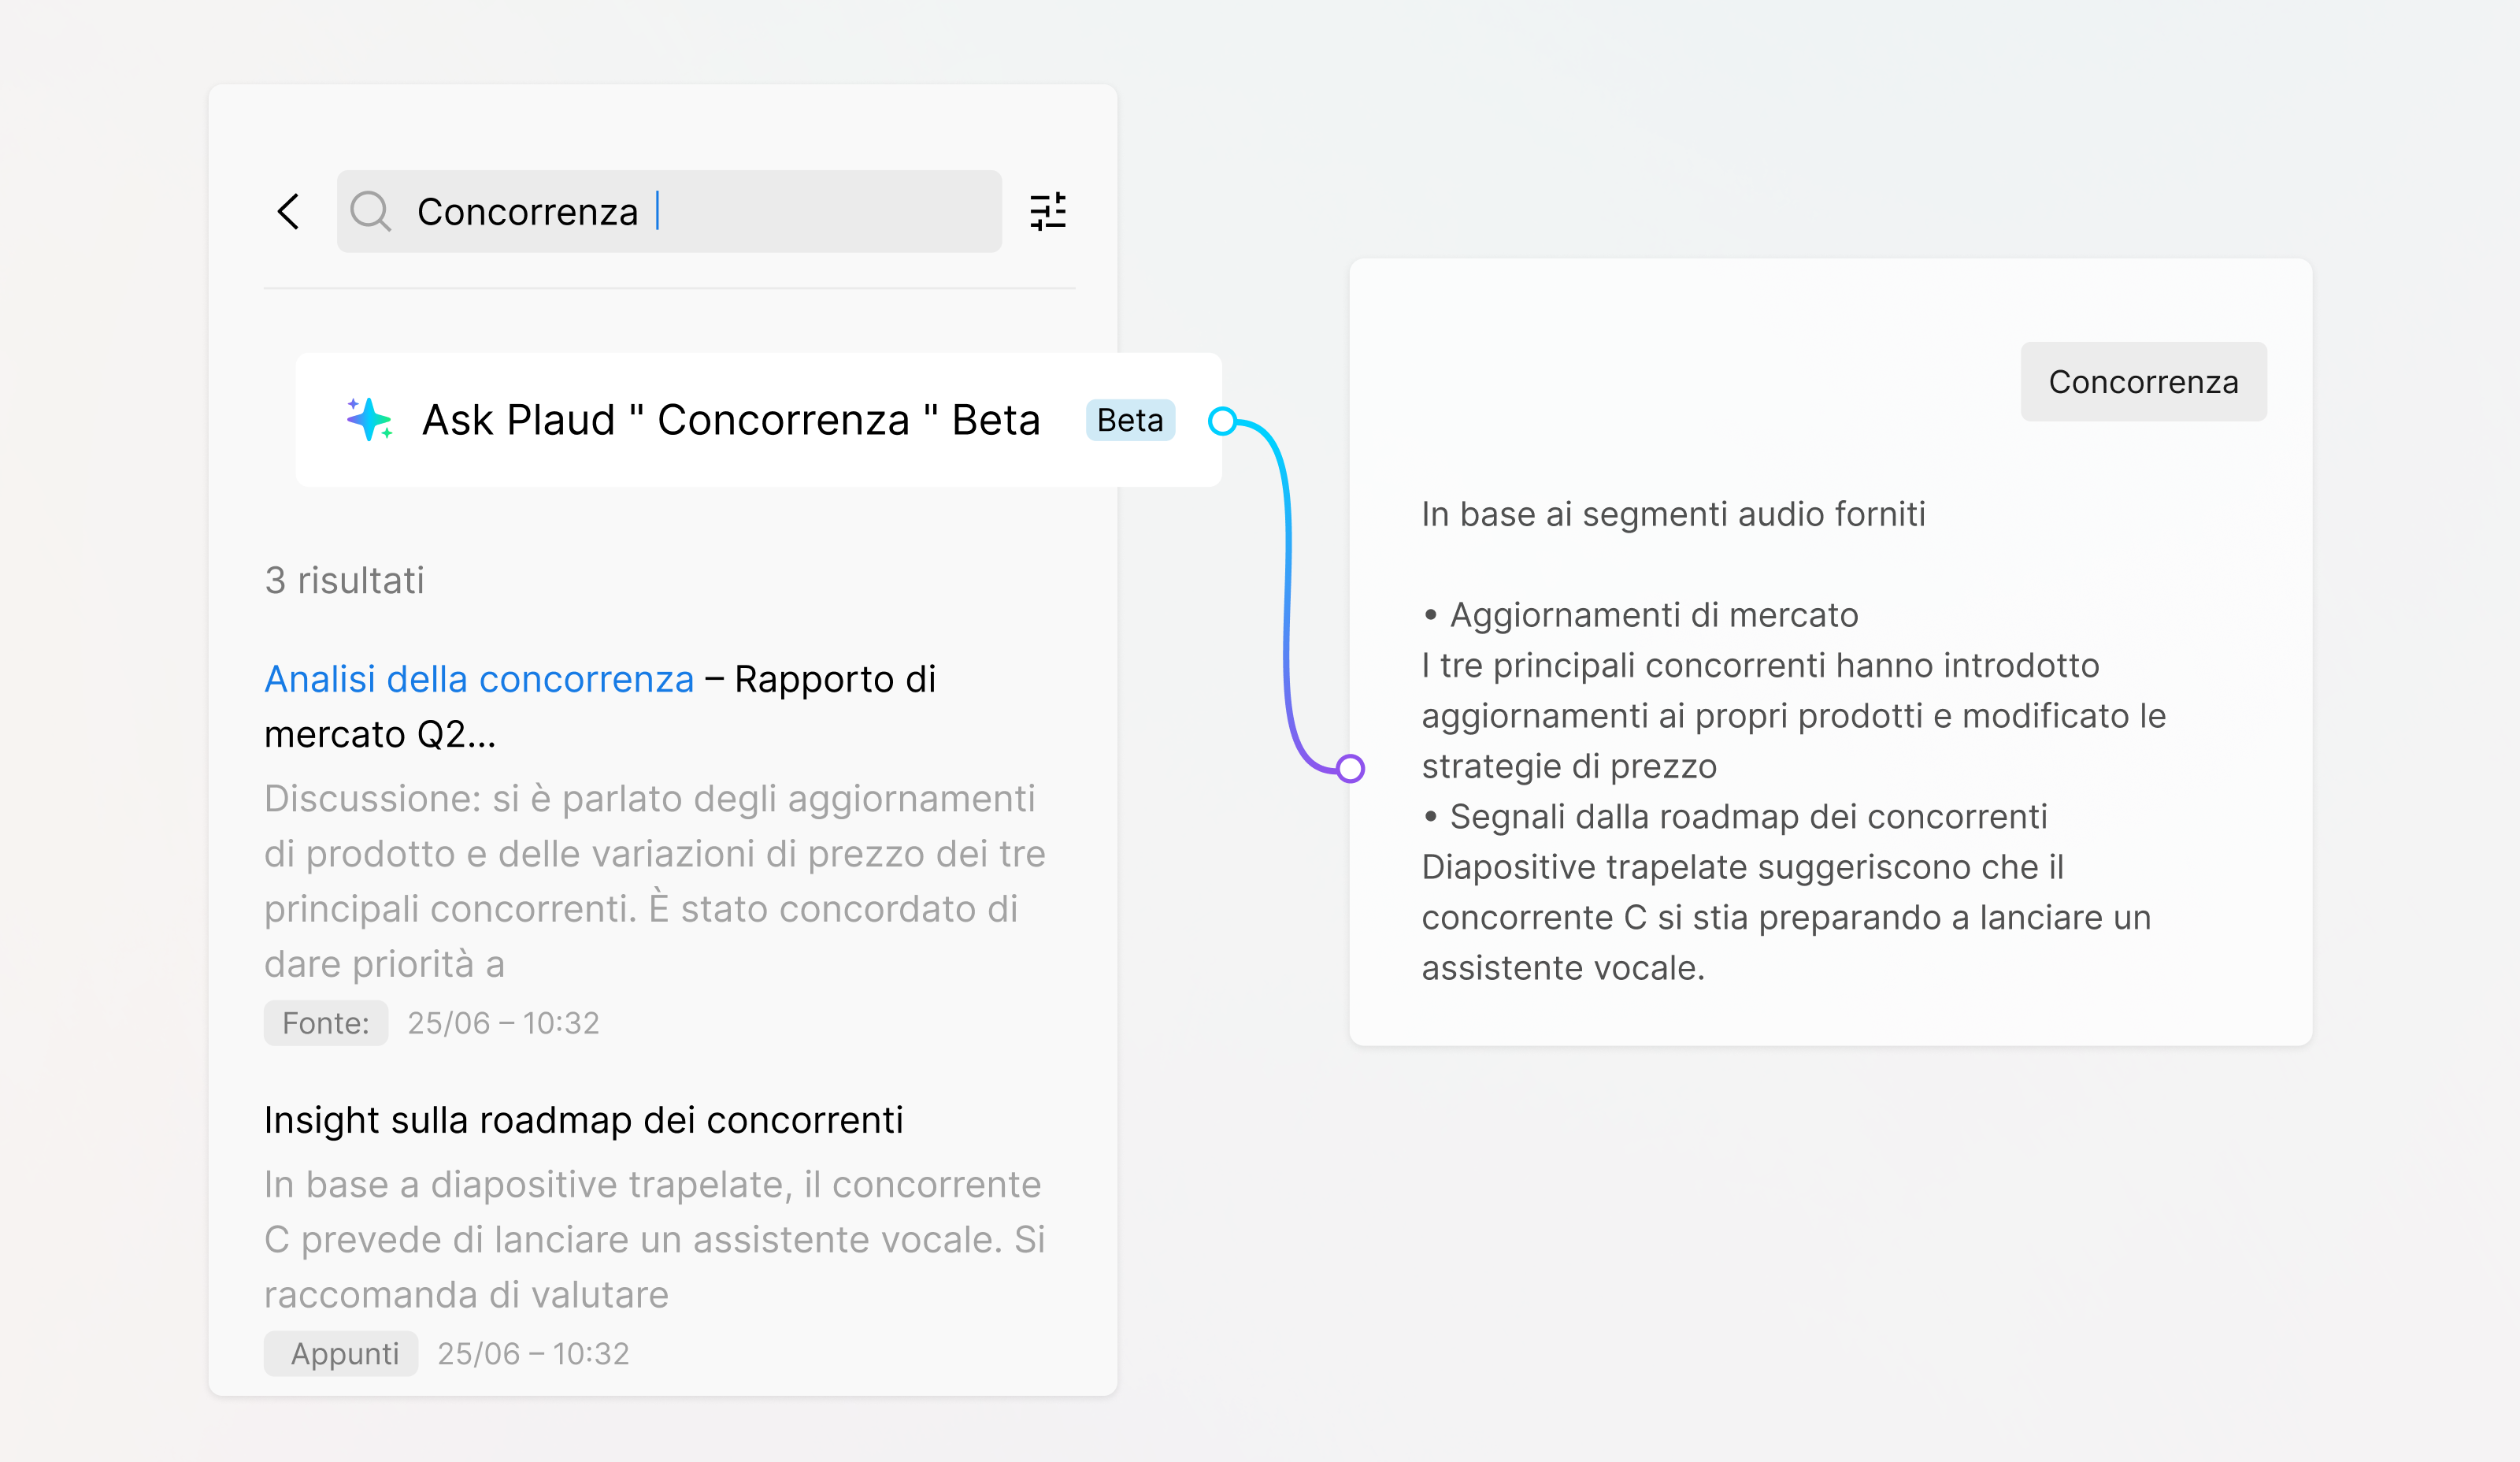Screen dimensions: 2520x1462
Task: Click the Discussione result description text
Action: tap(654, 881)
